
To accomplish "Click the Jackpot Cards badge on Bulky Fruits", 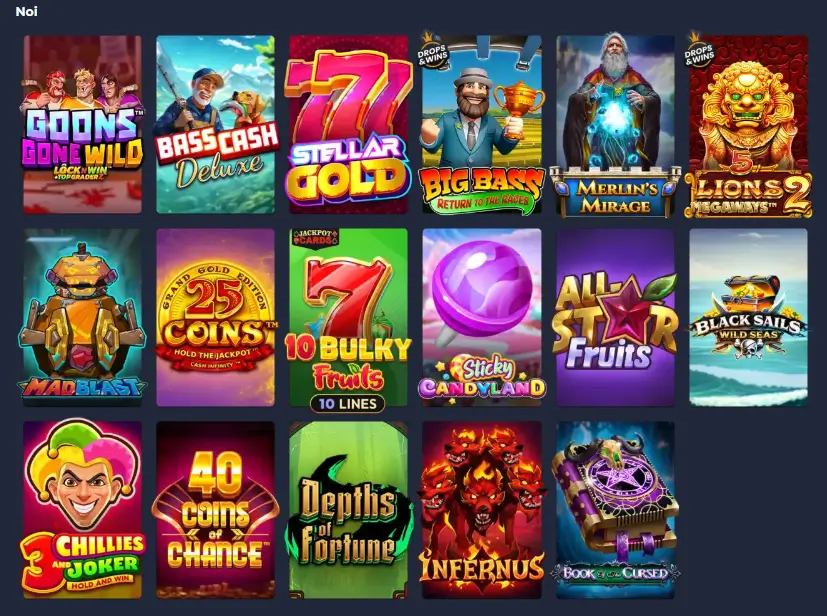I will (315, 236).
